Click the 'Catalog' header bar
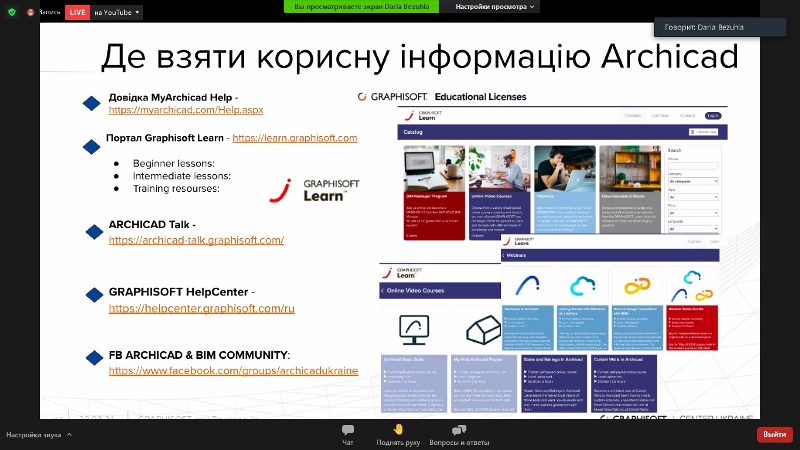The image size is (800, 450). pyautogui.click(x=562, y=132)
